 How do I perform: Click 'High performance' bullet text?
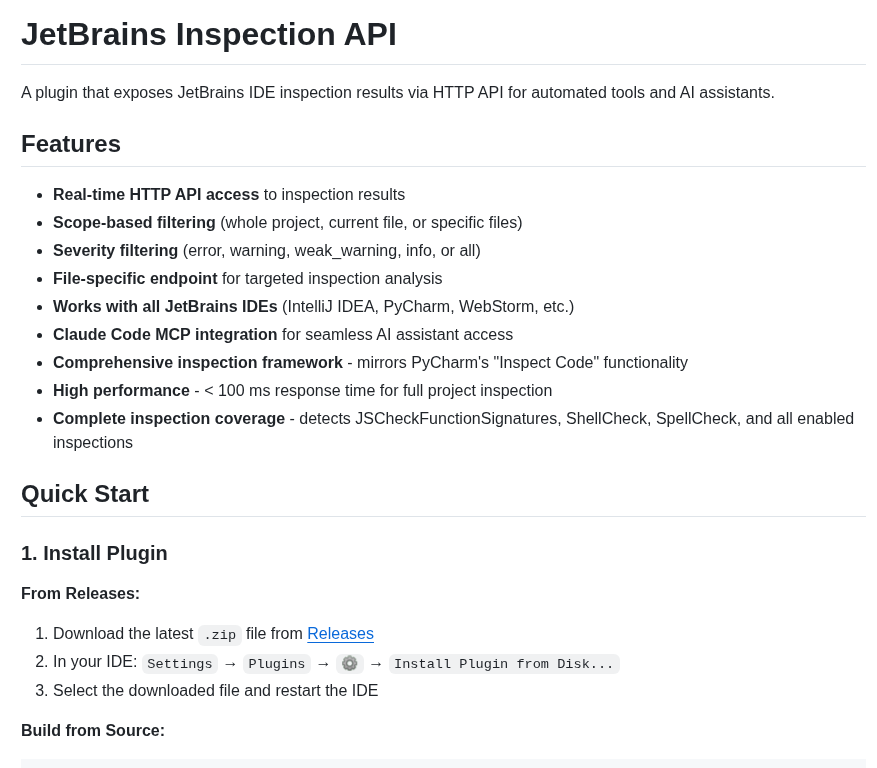tap(121, 390)
